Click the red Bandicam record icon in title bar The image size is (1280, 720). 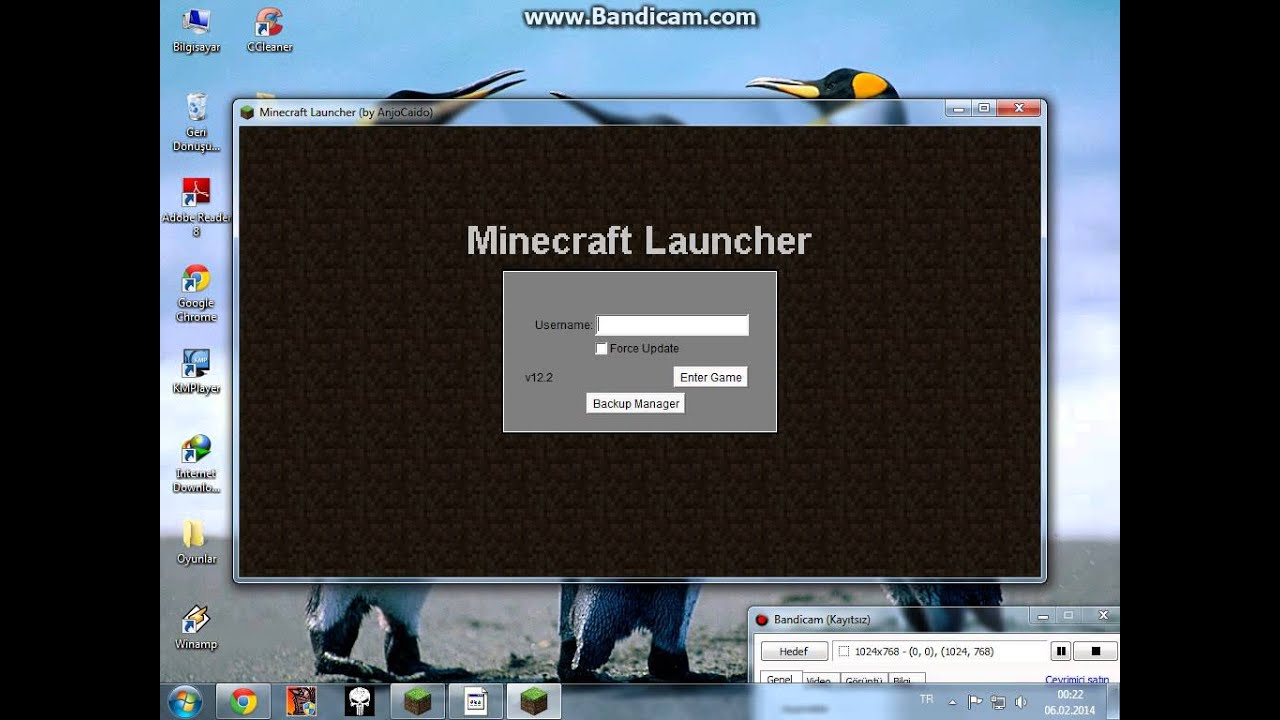761,620
